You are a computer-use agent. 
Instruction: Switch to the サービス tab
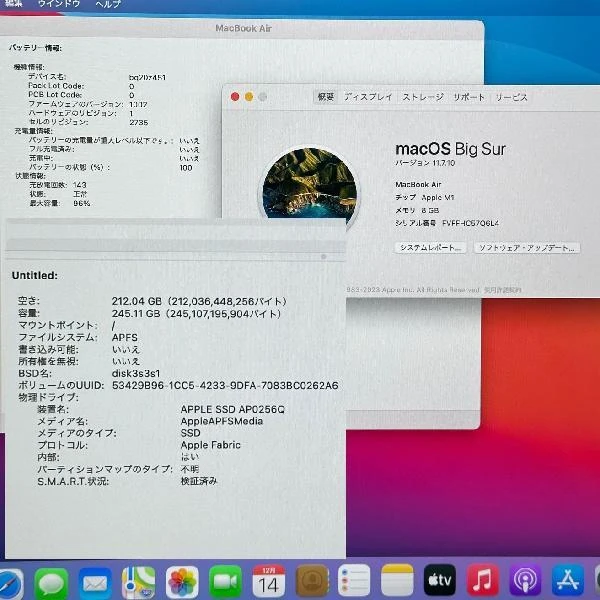tap(512, 97)
